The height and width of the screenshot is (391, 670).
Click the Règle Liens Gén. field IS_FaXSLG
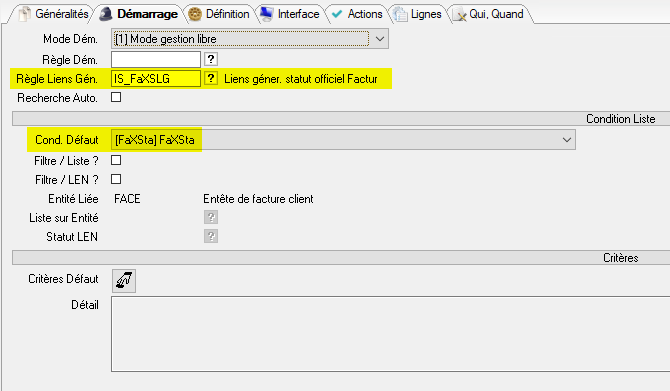tap(156, 79)
